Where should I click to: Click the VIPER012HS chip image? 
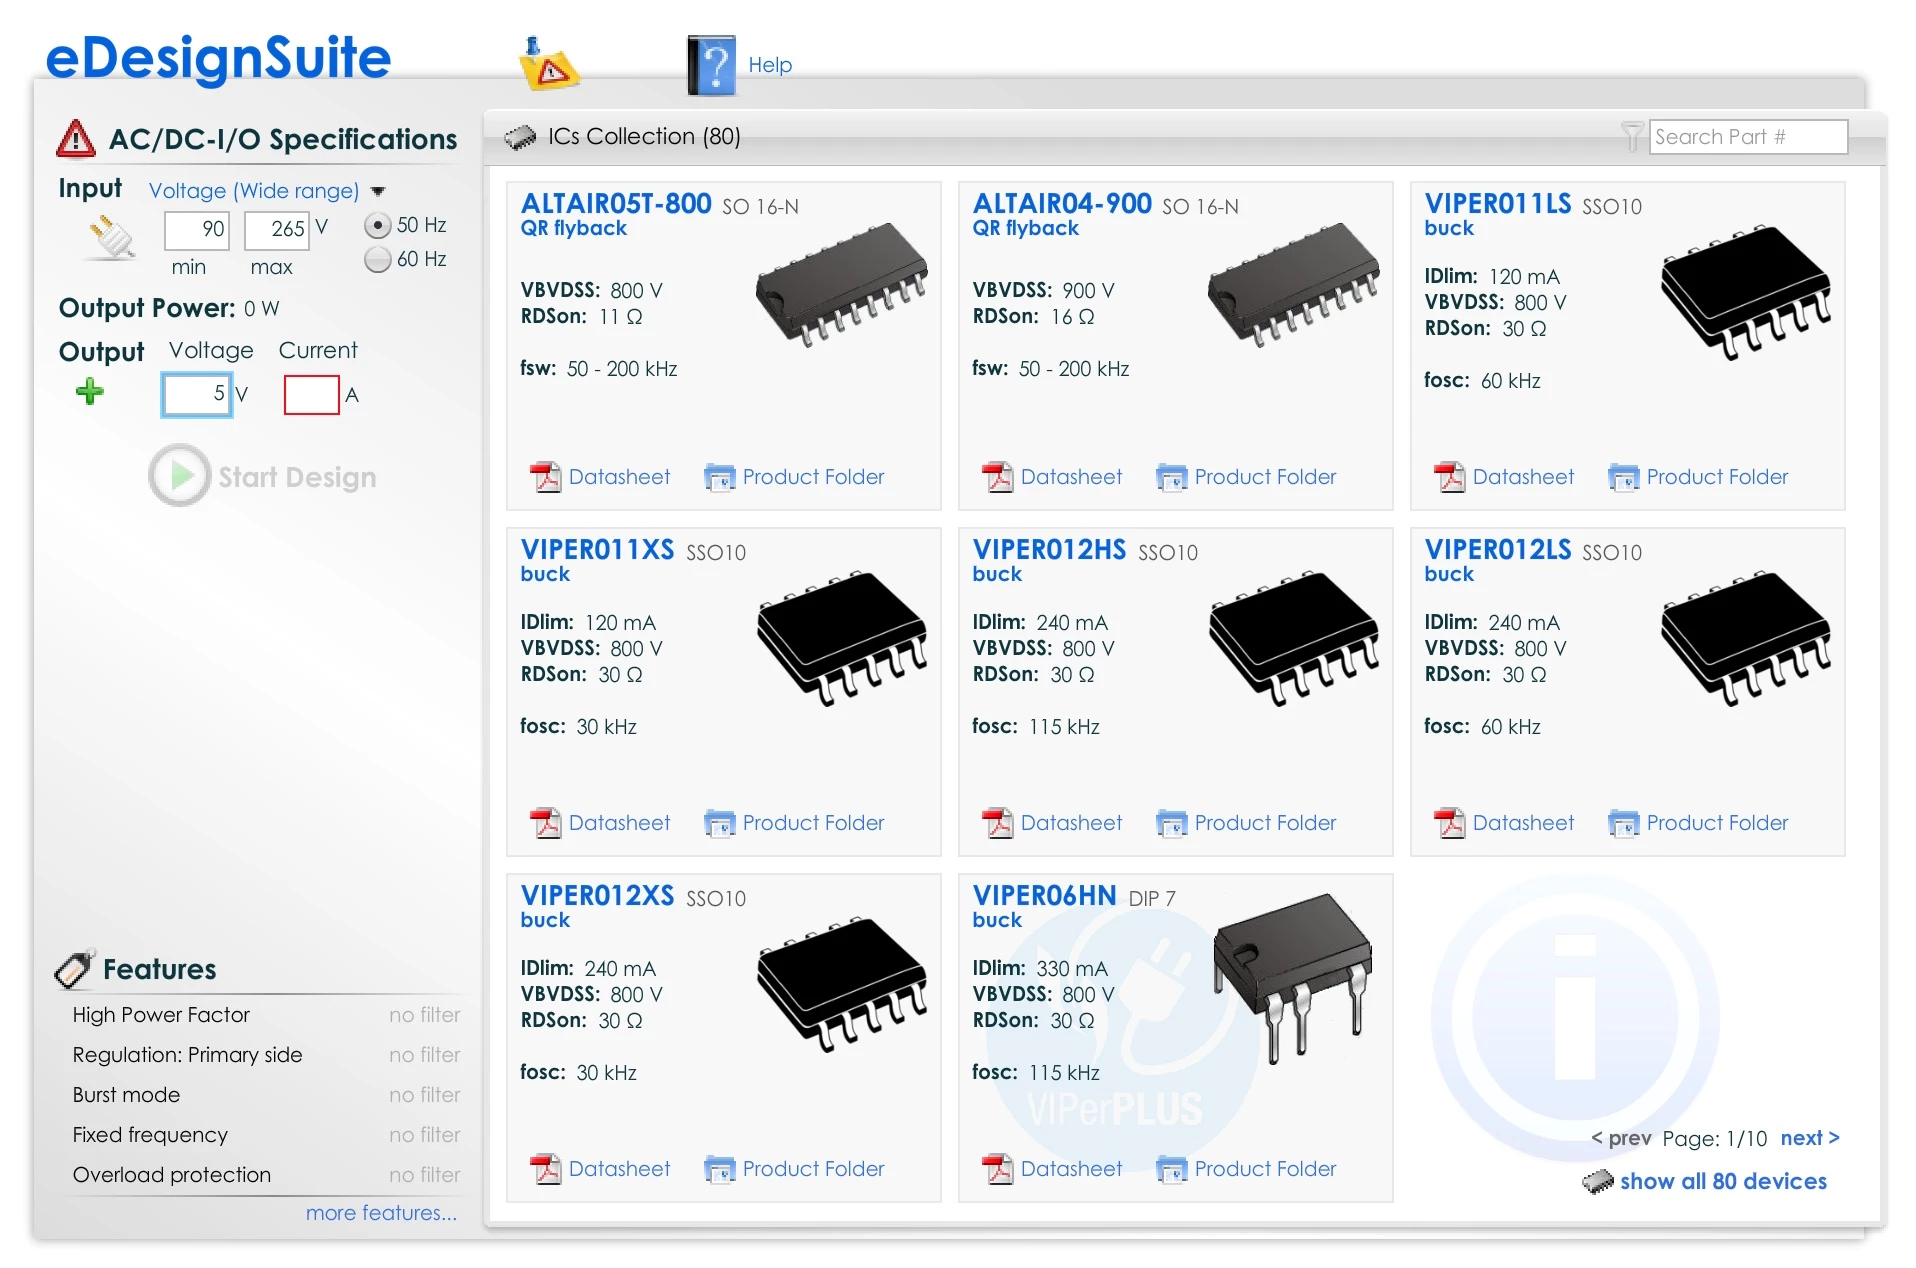[1294, 638]
